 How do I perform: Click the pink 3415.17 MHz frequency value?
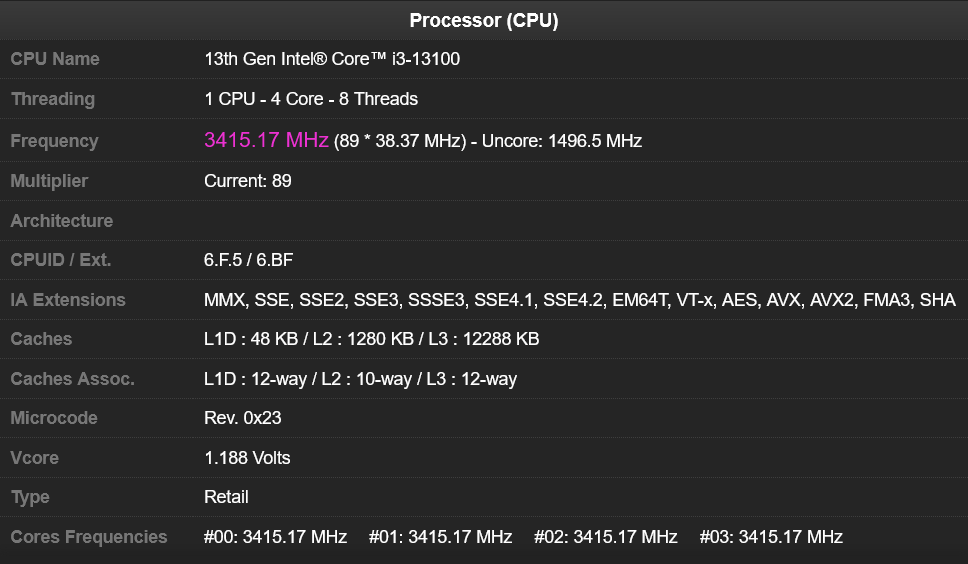(x=266, y=140)
